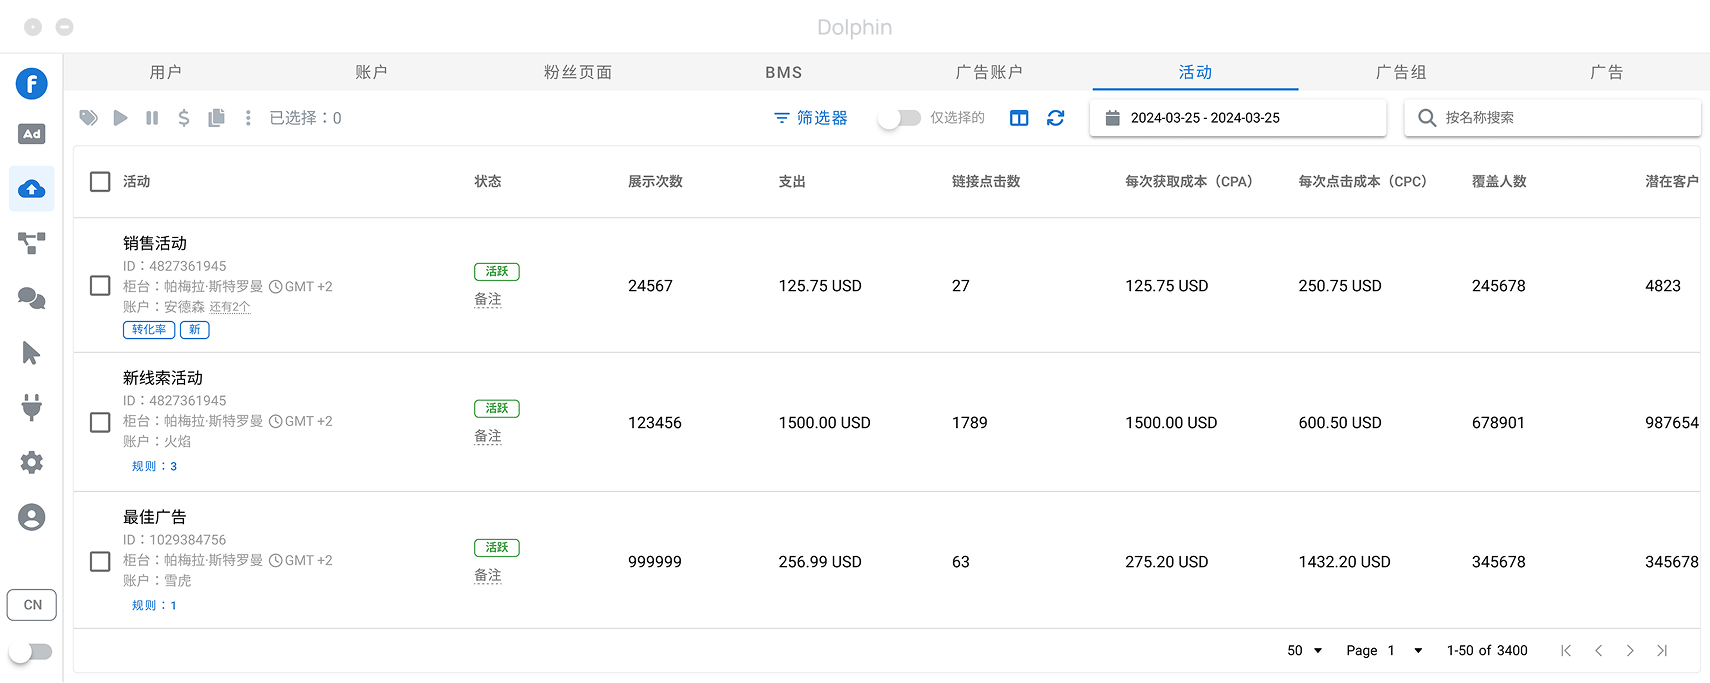Open settings gear in the sidebar
1710x683 pixels.
click(x=32, y=462)
